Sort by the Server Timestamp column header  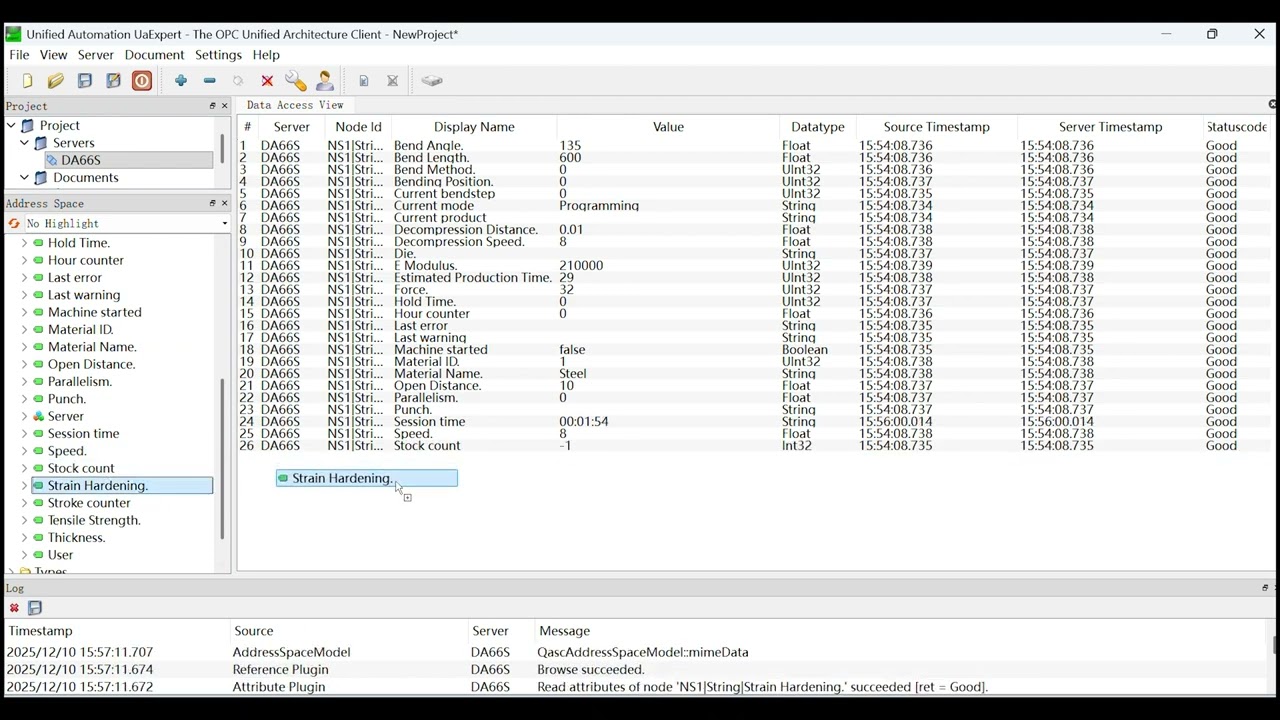[x=1111, y=127]
